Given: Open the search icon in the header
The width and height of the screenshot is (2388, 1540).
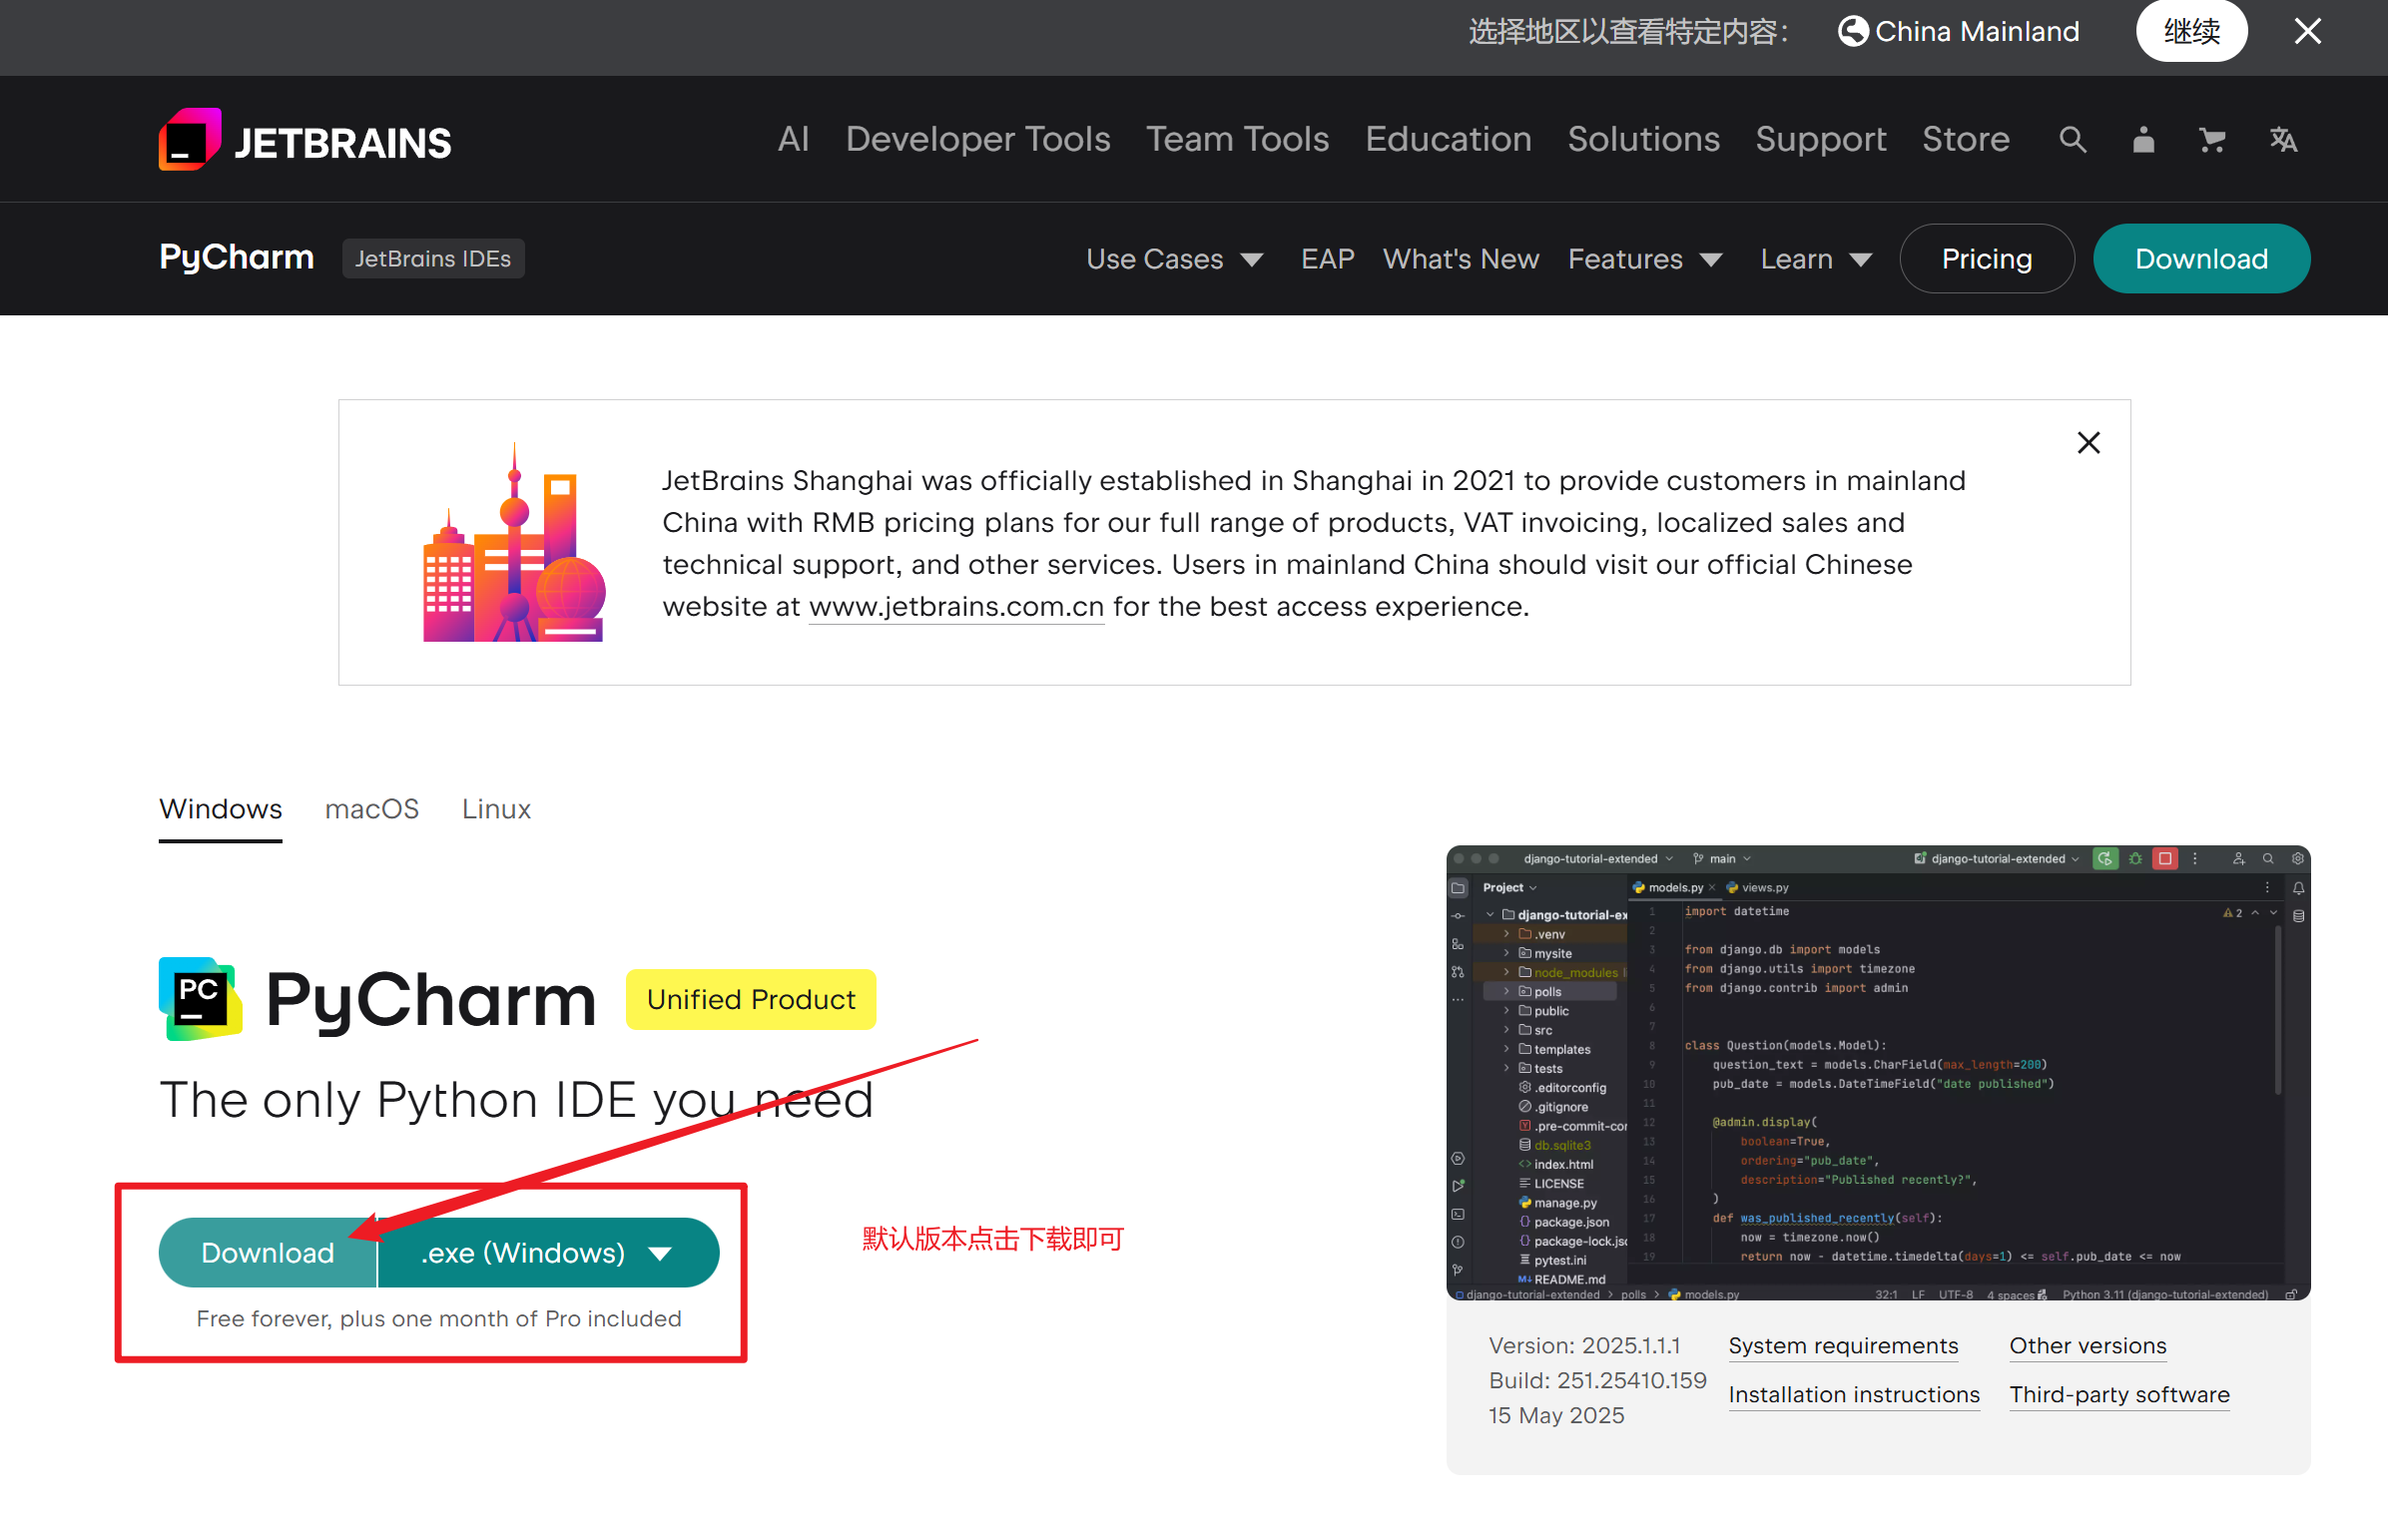Looking at the screenshot, I should [2072, 139].
